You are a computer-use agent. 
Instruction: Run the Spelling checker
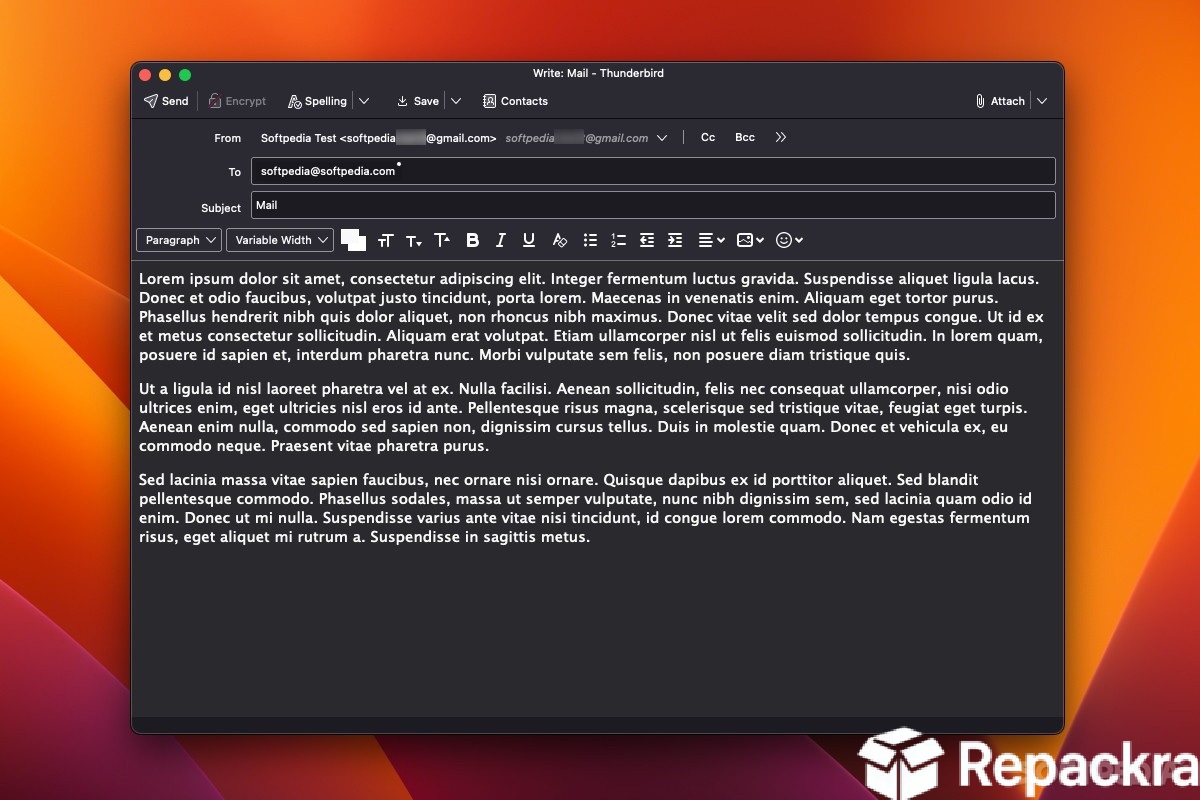coord(317,101)
